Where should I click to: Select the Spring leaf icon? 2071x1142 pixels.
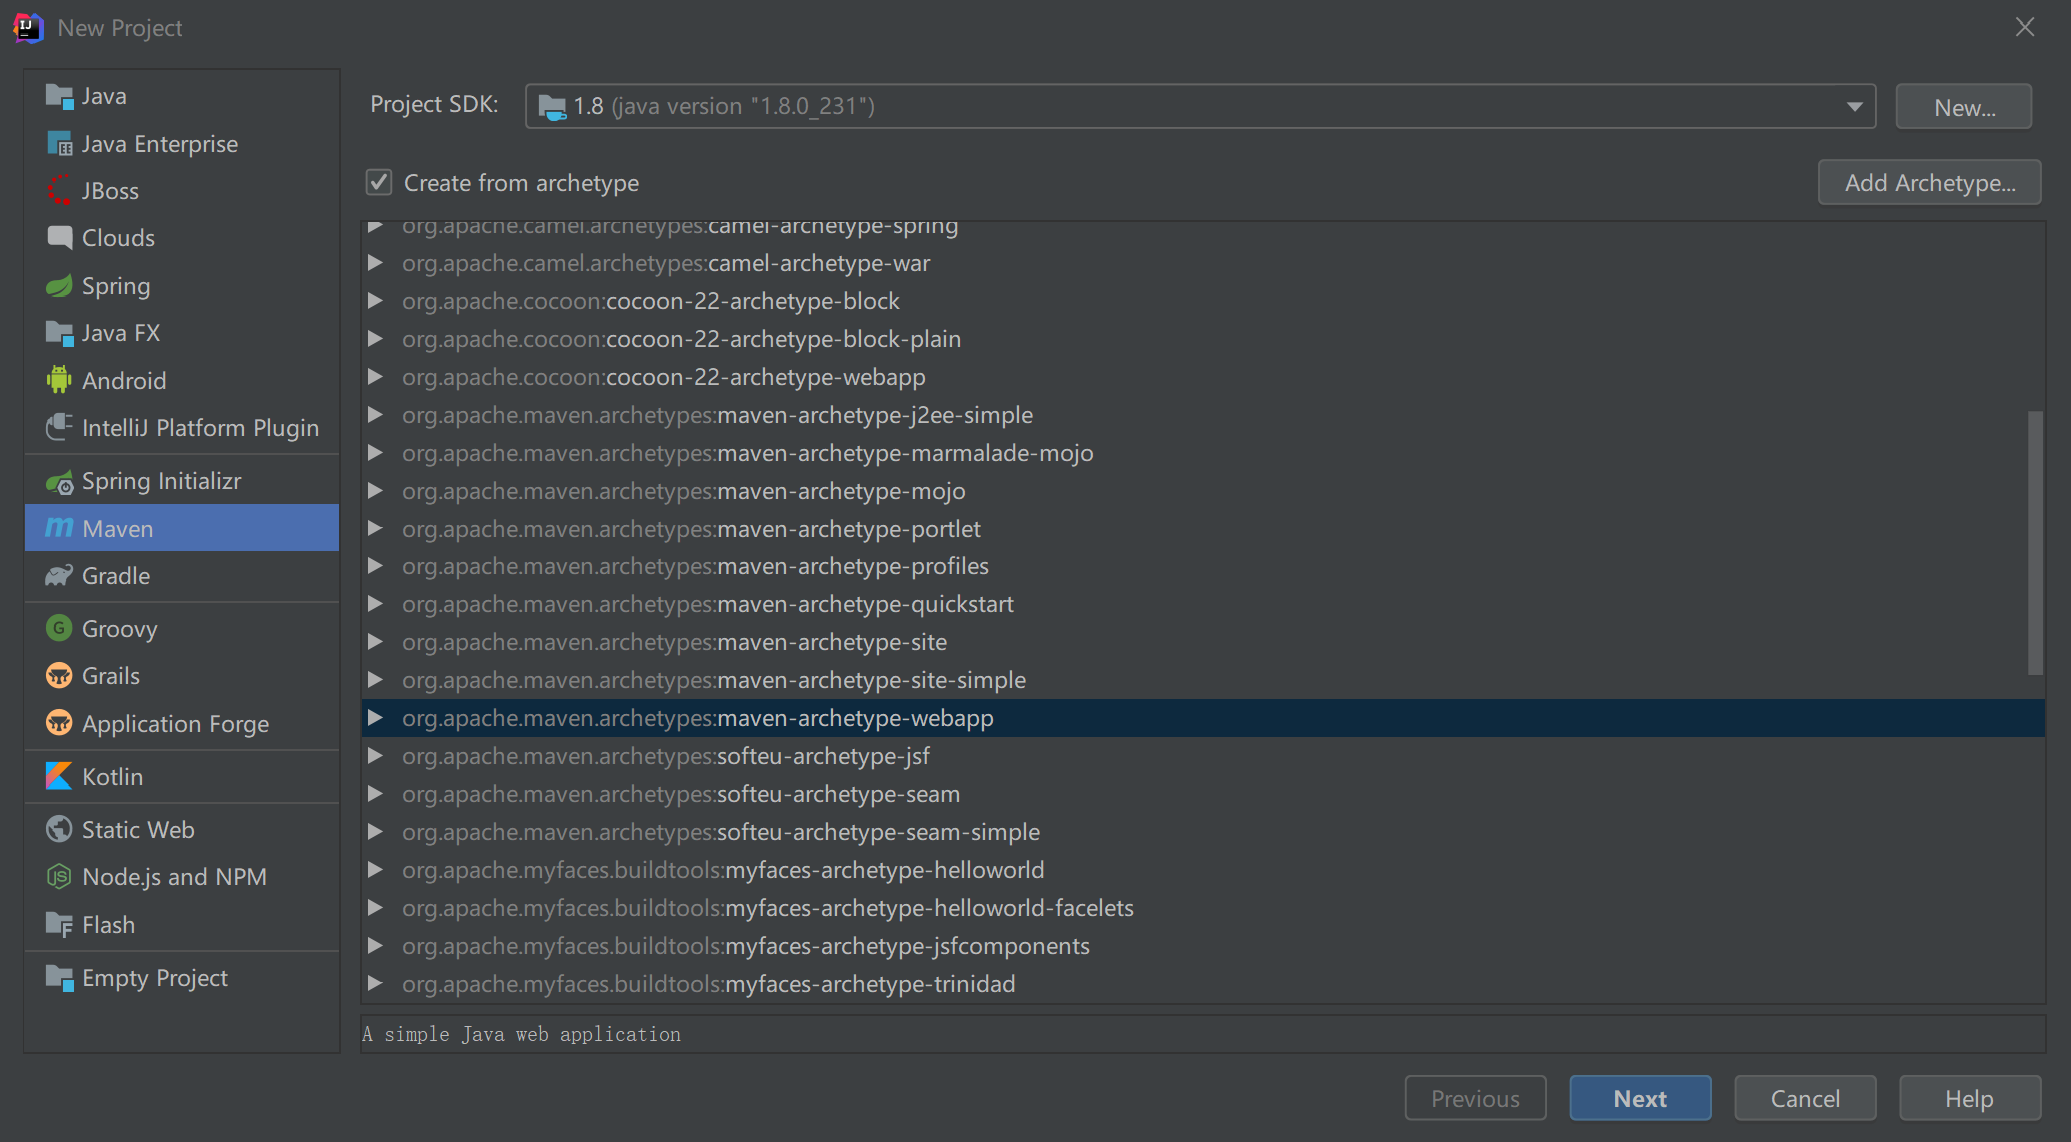click(x=59, y=286)
